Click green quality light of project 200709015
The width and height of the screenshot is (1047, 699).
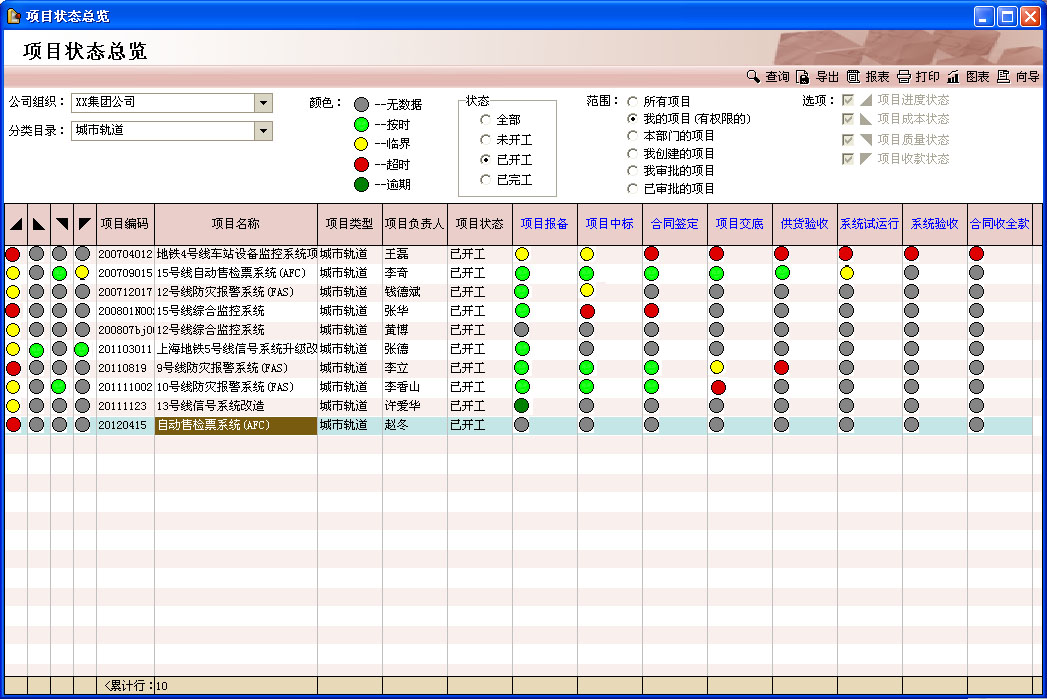click(59, 272)
